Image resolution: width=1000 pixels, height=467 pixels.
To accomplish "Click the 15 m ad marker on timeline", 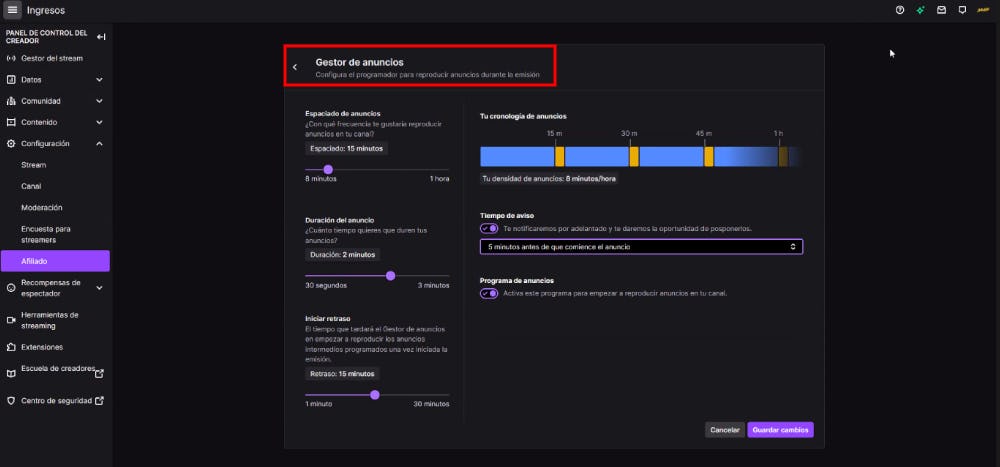I will click(559, 157).
